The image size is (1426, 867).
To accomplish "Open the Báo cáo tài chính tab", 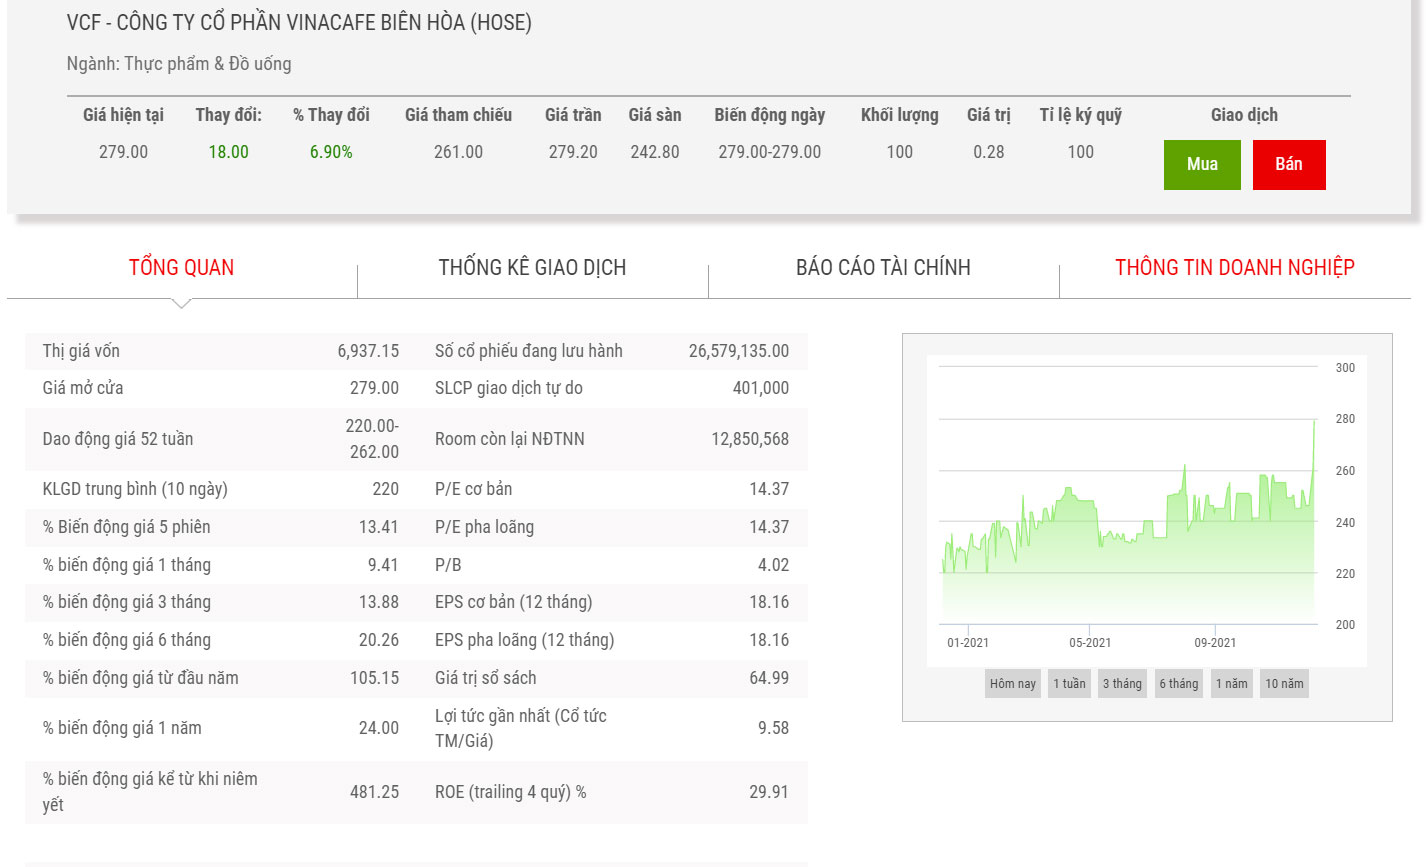I will pos(883,267).
